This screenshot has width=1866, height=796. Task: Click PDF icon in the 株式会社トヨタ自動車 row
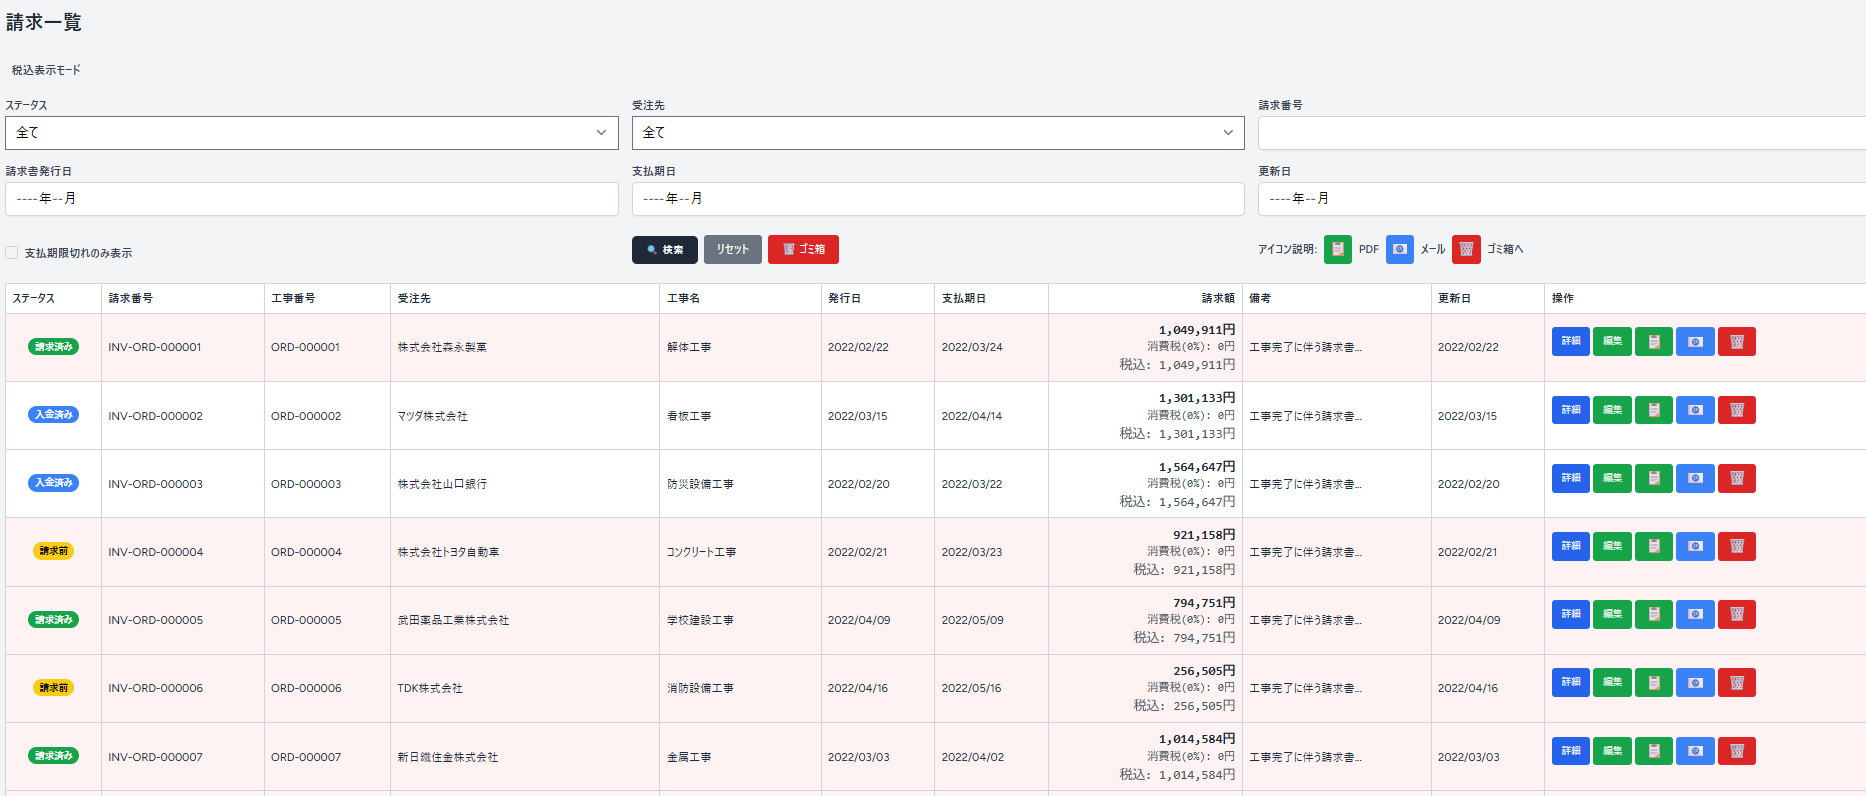[x=1653, y=546]
